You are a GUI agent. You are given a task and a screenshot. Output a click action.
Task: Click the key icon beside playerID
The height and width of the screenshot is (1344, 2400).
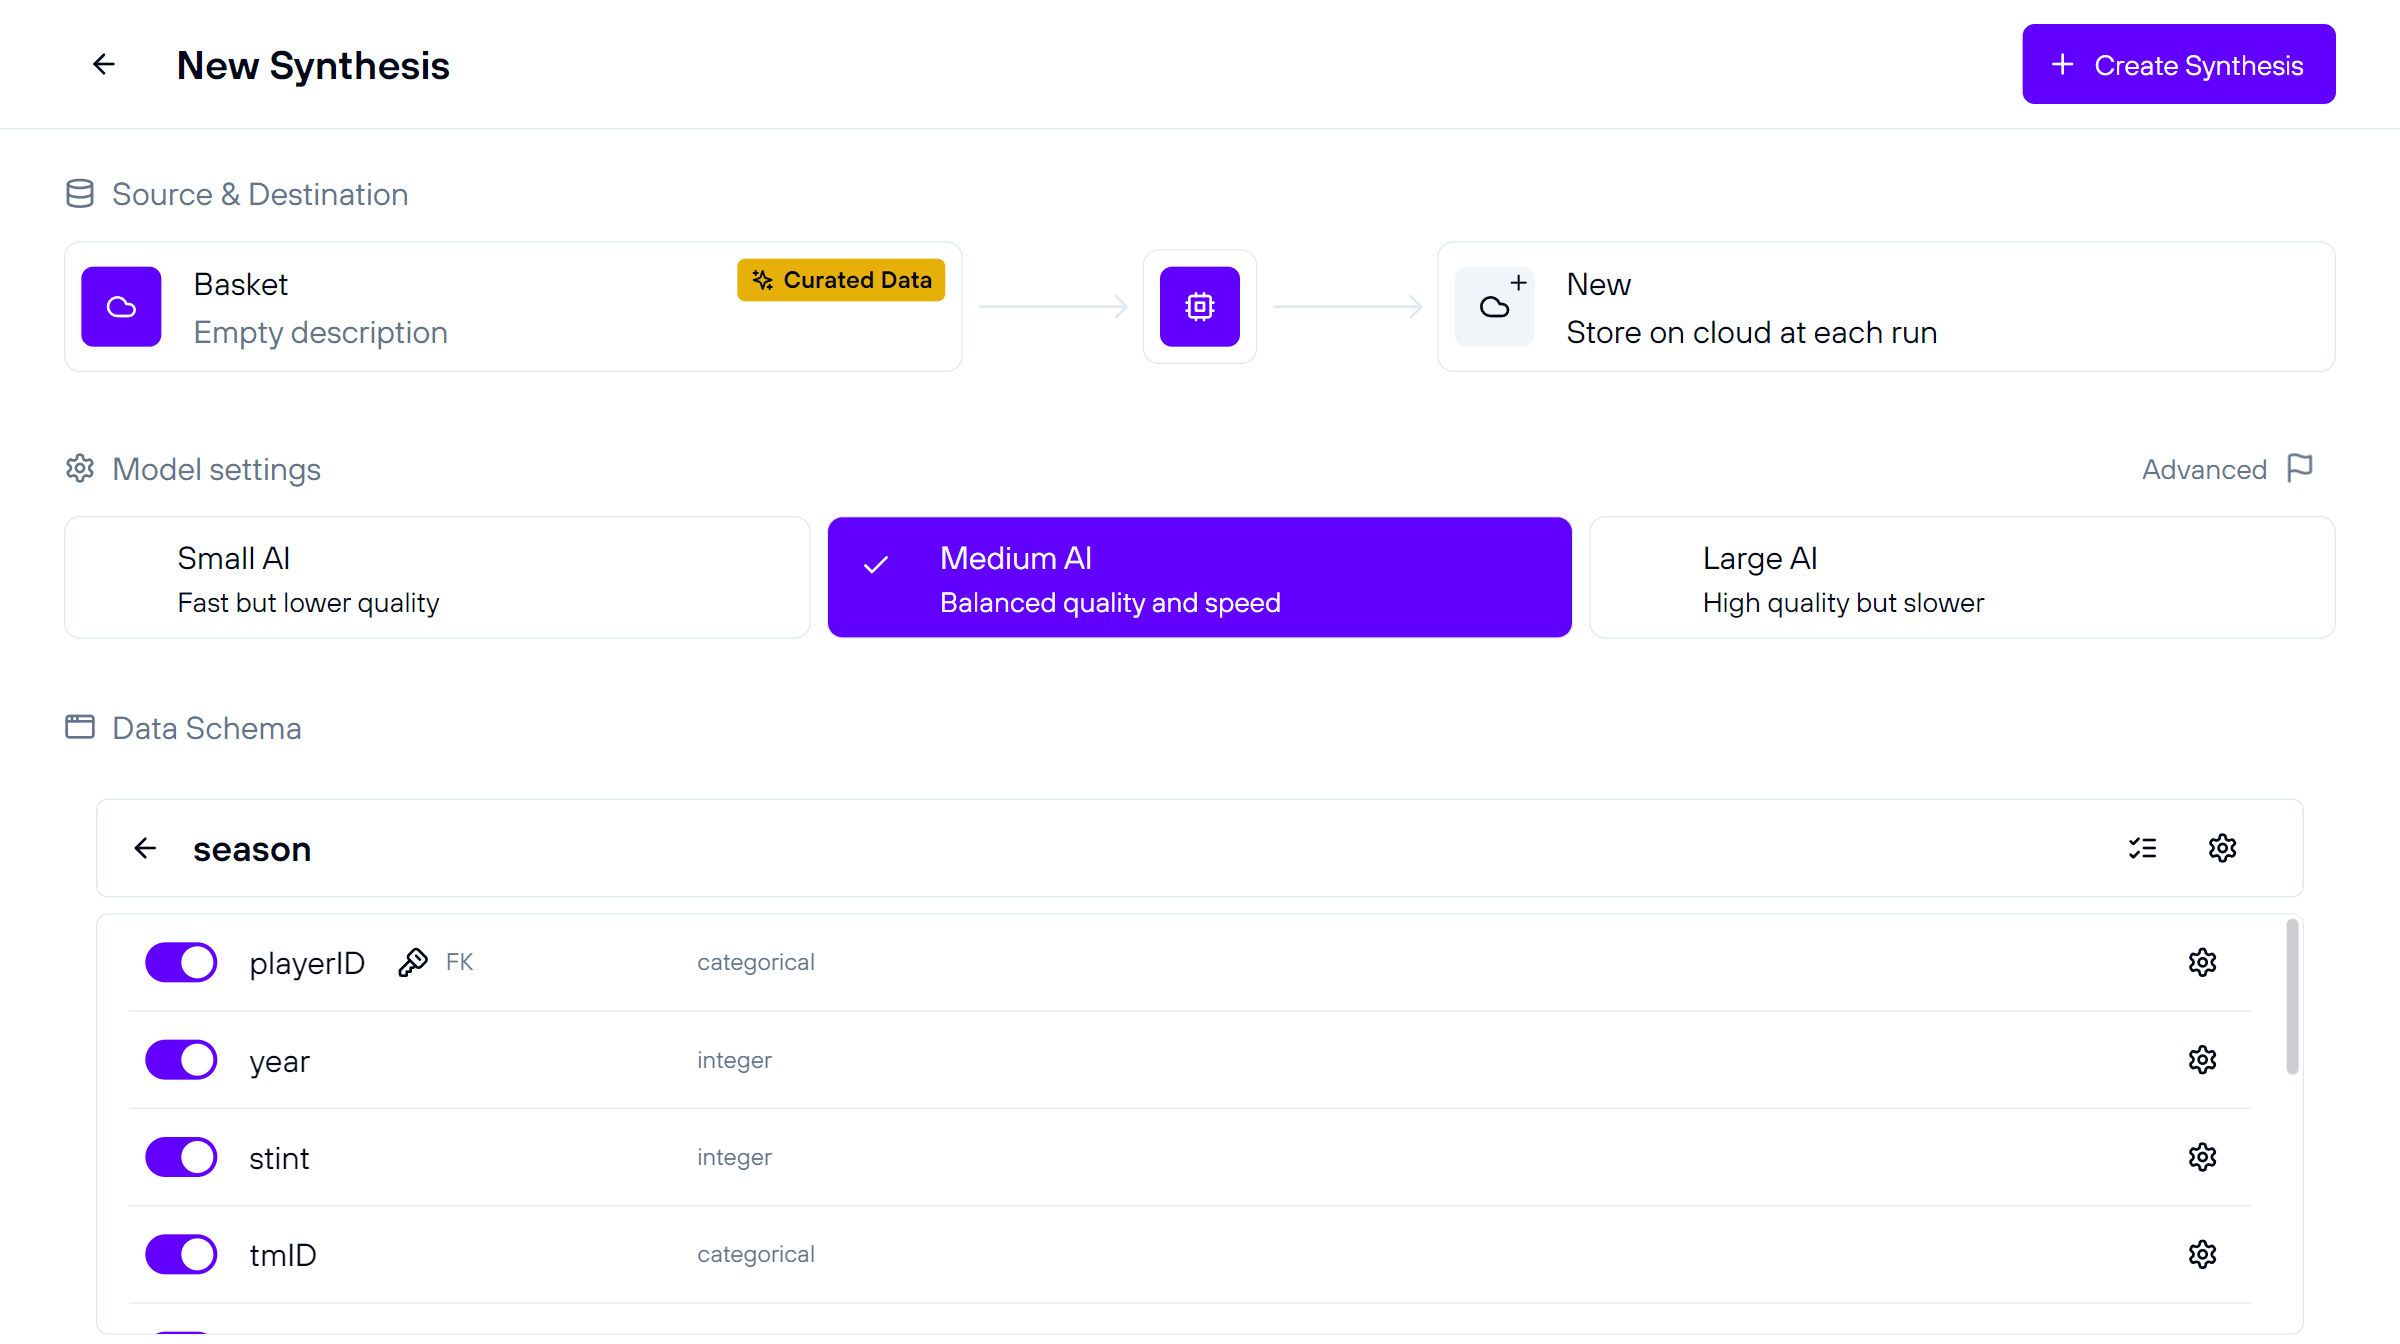[x=413, y=963]
